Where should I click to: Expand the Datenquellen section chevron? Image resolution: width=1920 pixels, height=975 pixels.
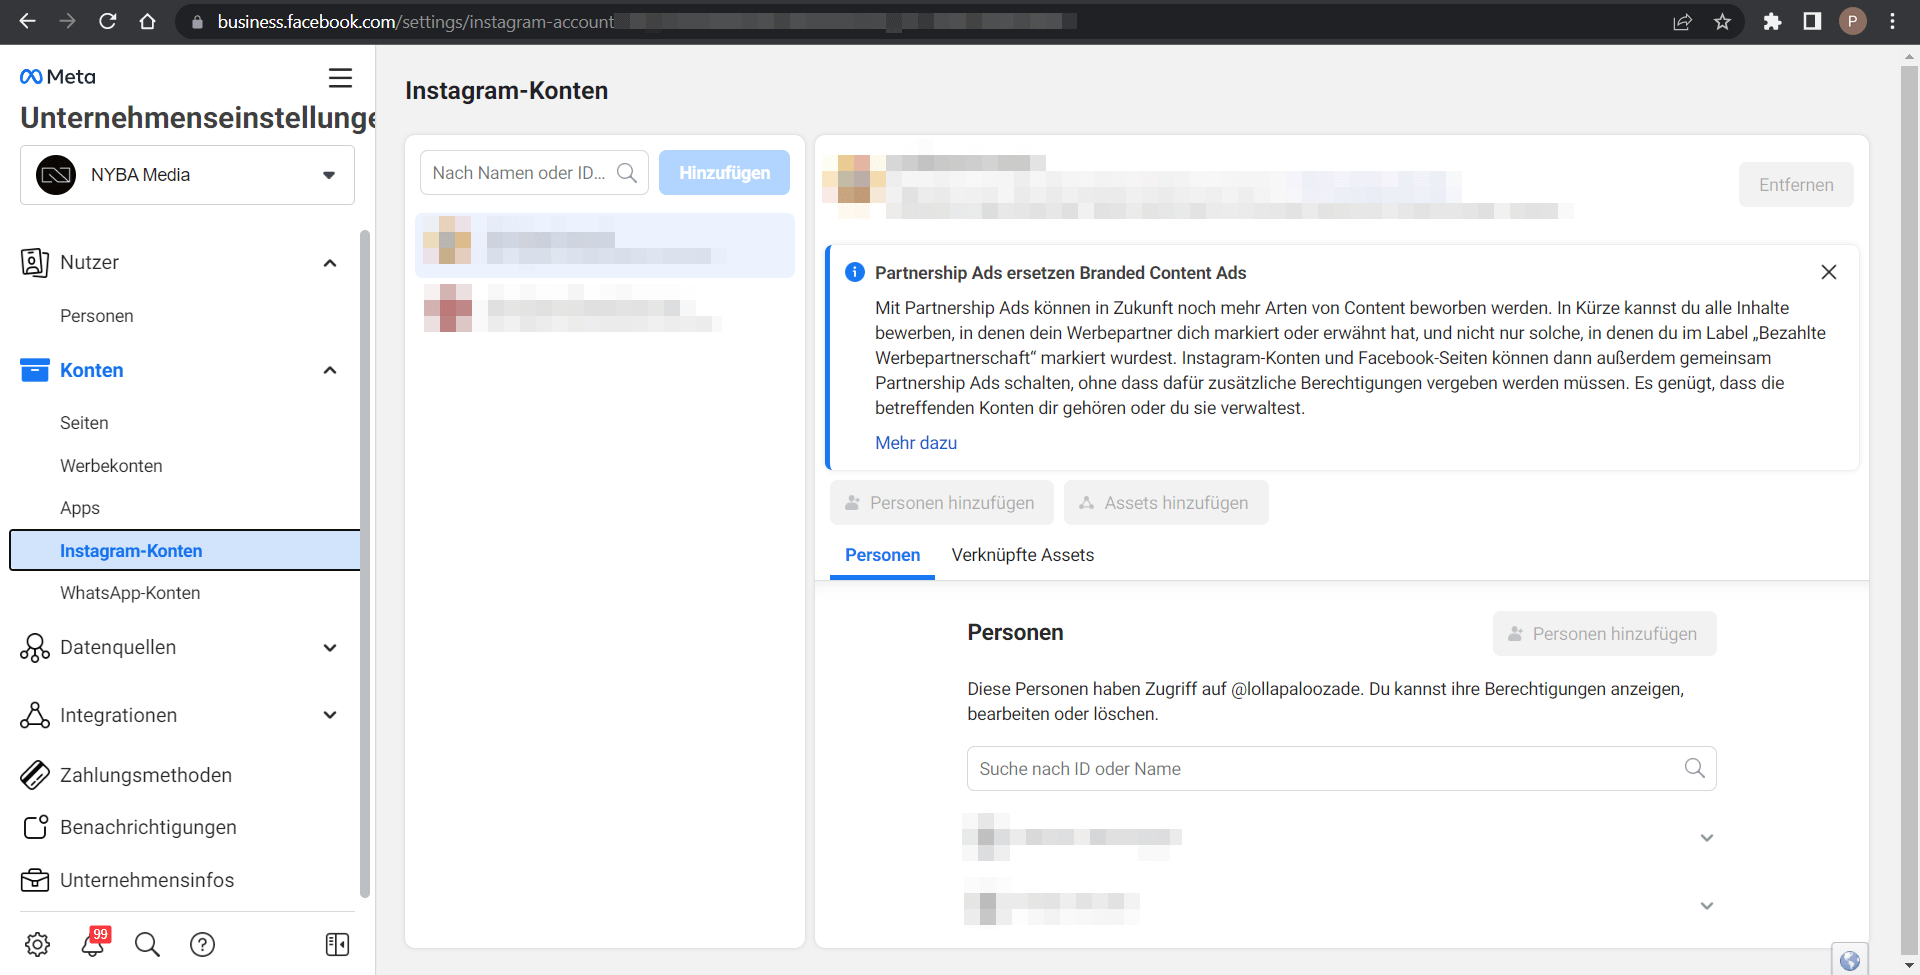pos(330,648)
